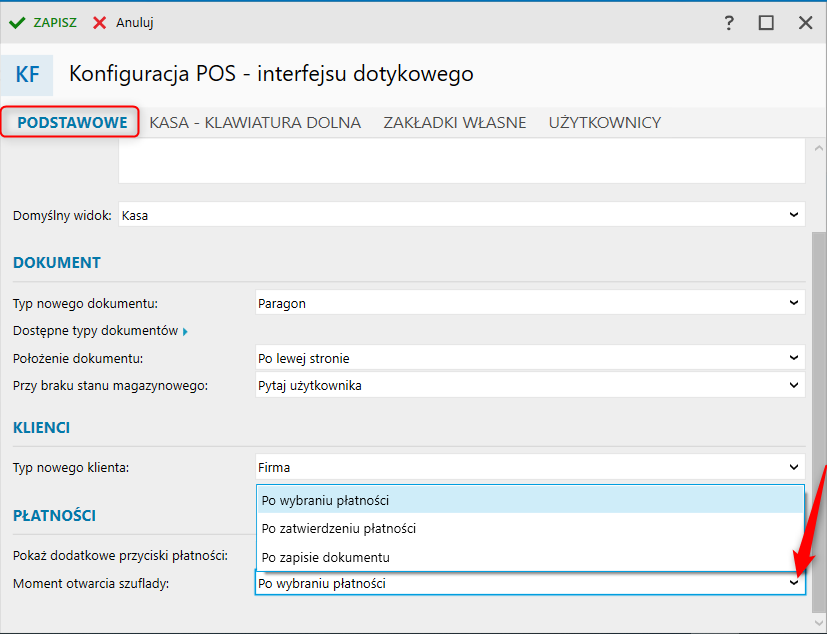Image resolution: width=827 pixels, height=634 pixels.
Task: Choose Po zapisie dokumentu option
Action: click(325, 557)
